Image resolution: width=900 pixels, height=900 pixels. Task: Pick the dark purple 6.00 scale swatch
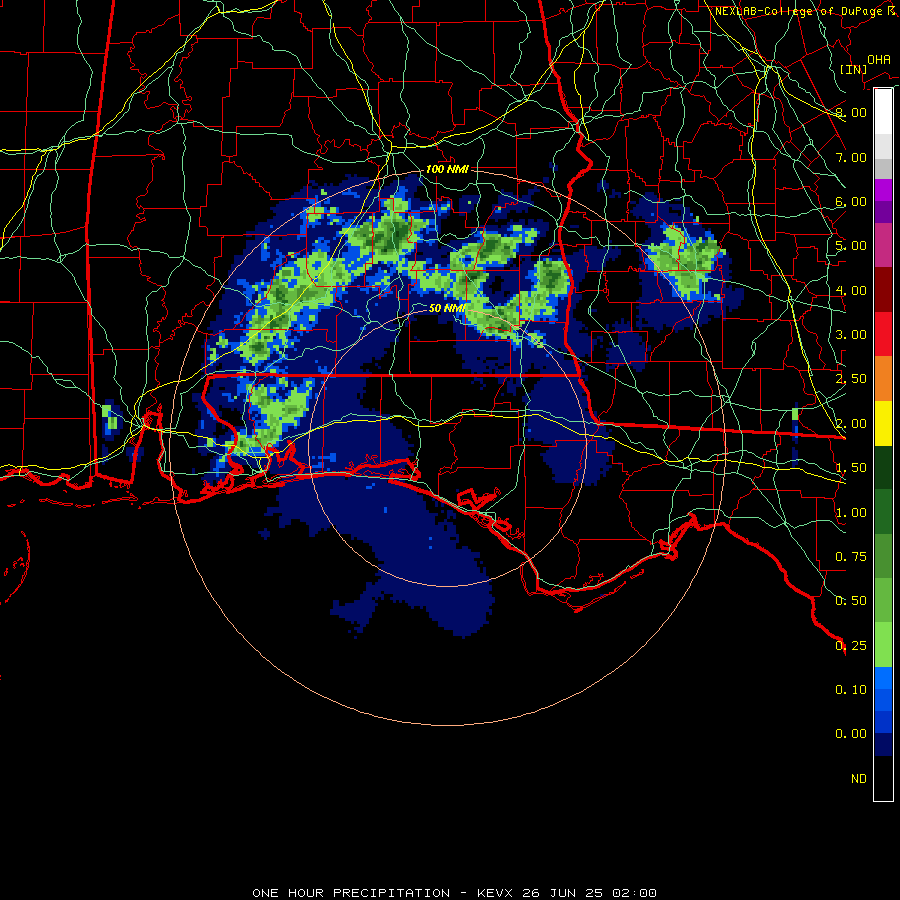coord(883,212)
